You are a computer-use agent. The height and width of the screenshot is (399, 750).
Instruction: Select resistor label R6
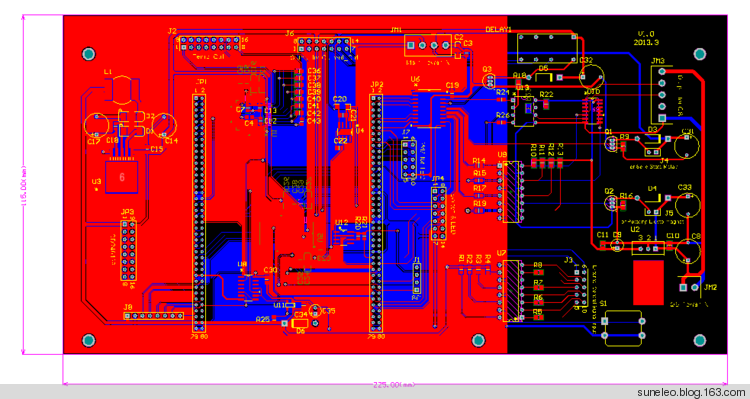(538, 297)
